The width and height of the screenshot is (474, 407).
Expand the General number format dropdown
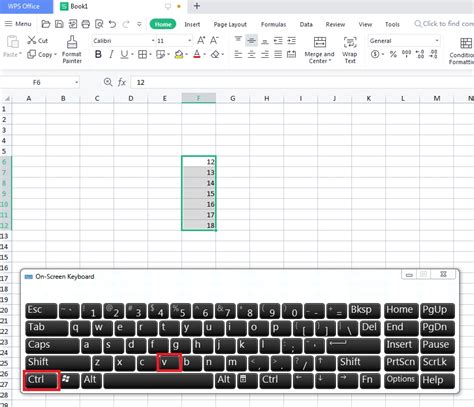(x=437, y=41)
